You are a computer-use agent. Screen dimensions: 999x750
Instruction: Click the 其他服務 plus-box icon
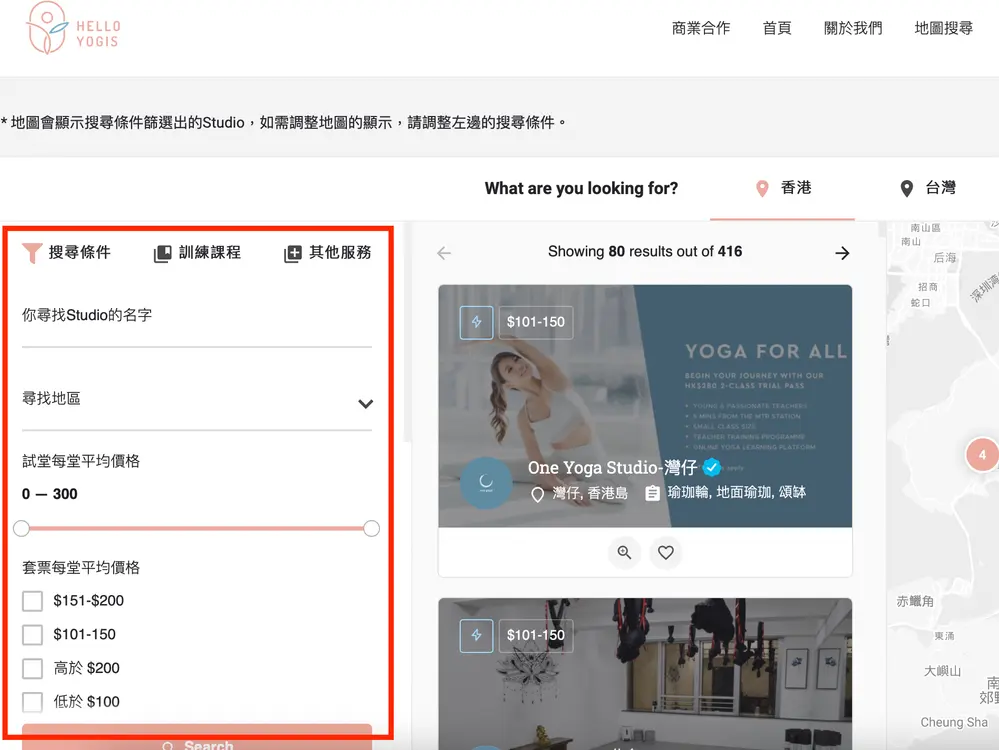coord(292,254)
